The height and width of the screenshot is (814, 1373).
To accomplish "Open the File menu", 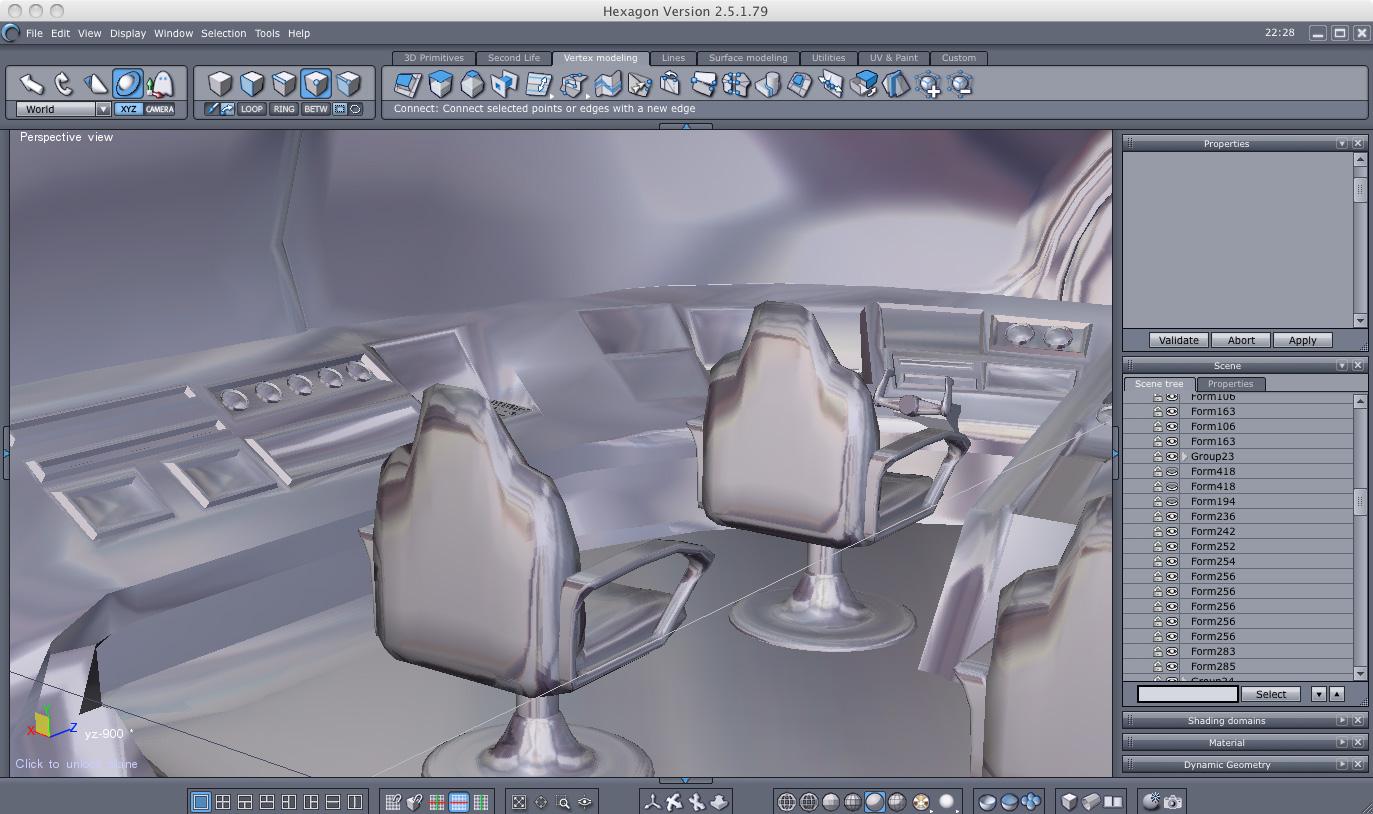I will point(34,33).
